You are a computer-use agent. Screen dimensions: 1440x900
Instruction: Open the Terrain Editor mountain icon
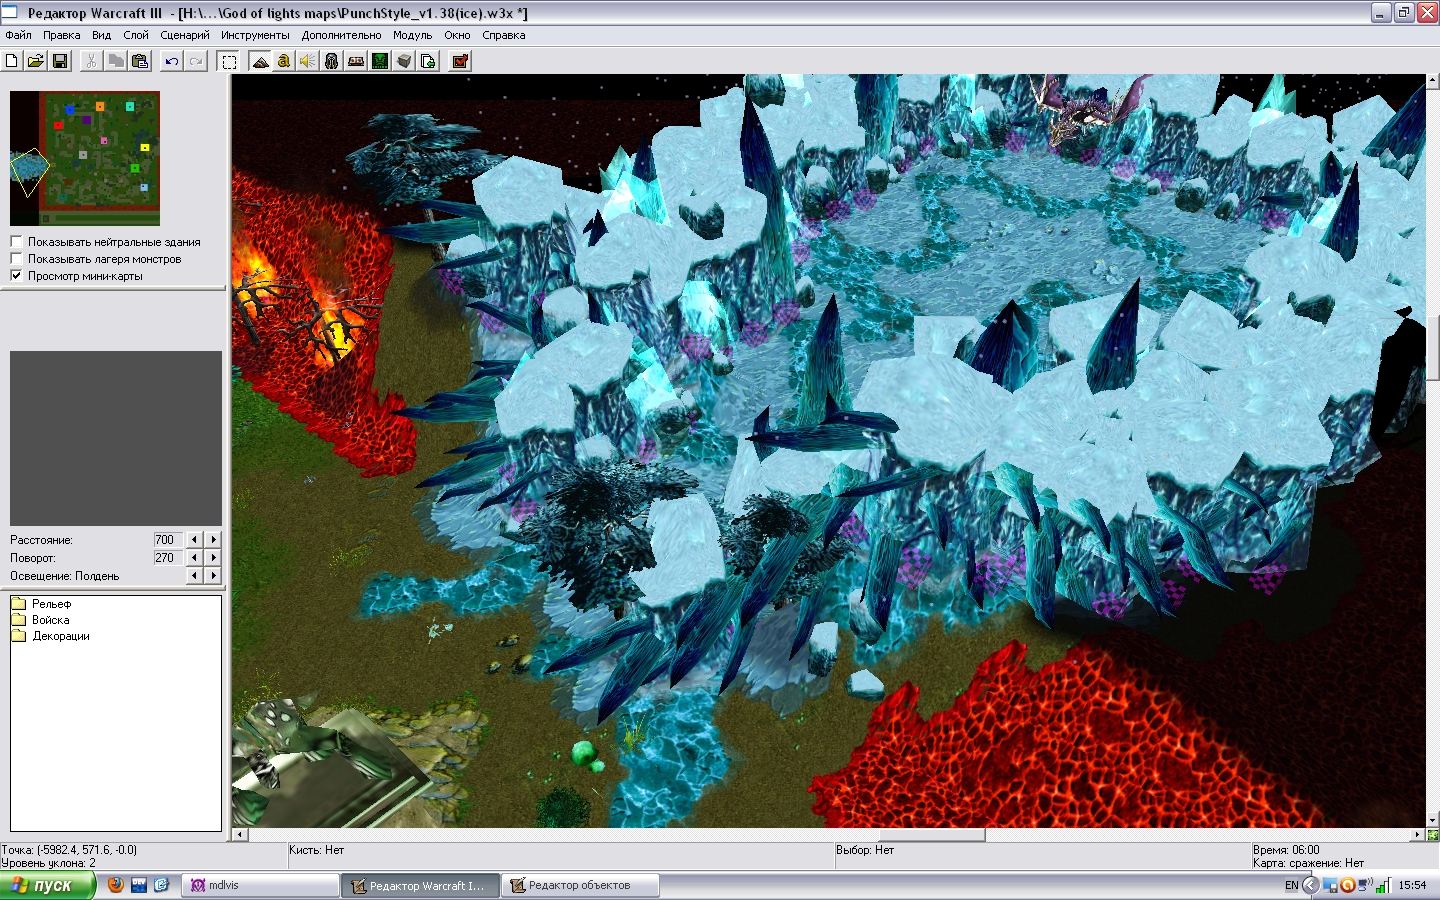click(x=260, y=61)
